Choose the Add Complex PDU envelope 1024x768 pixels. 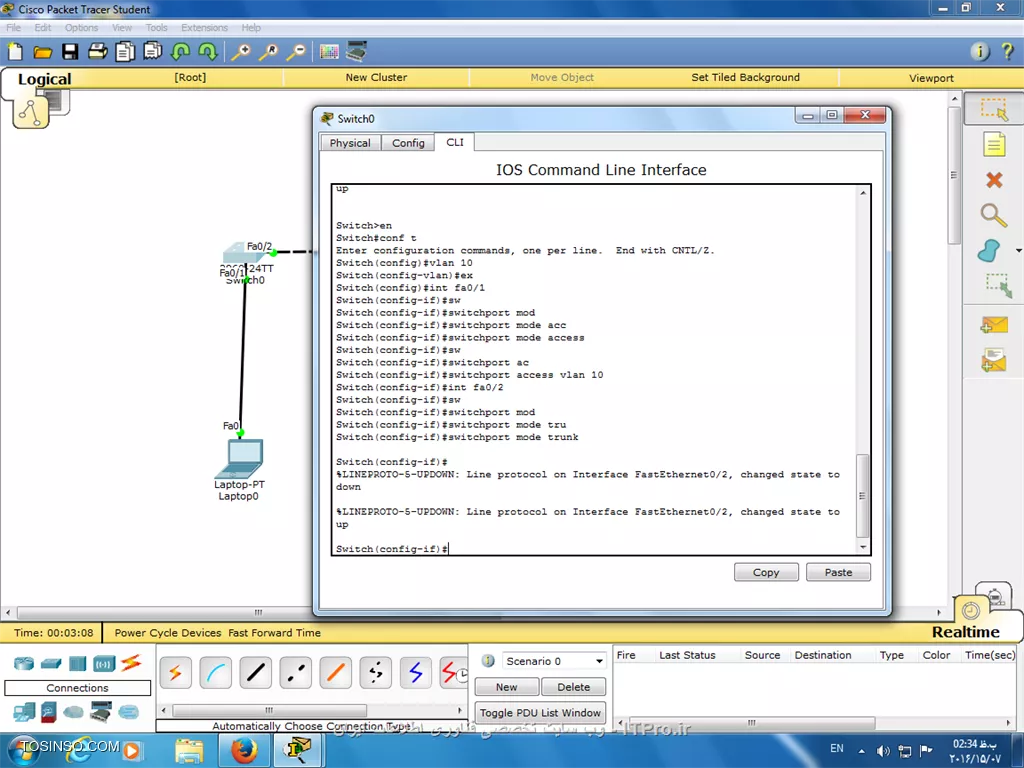[994, 359]
